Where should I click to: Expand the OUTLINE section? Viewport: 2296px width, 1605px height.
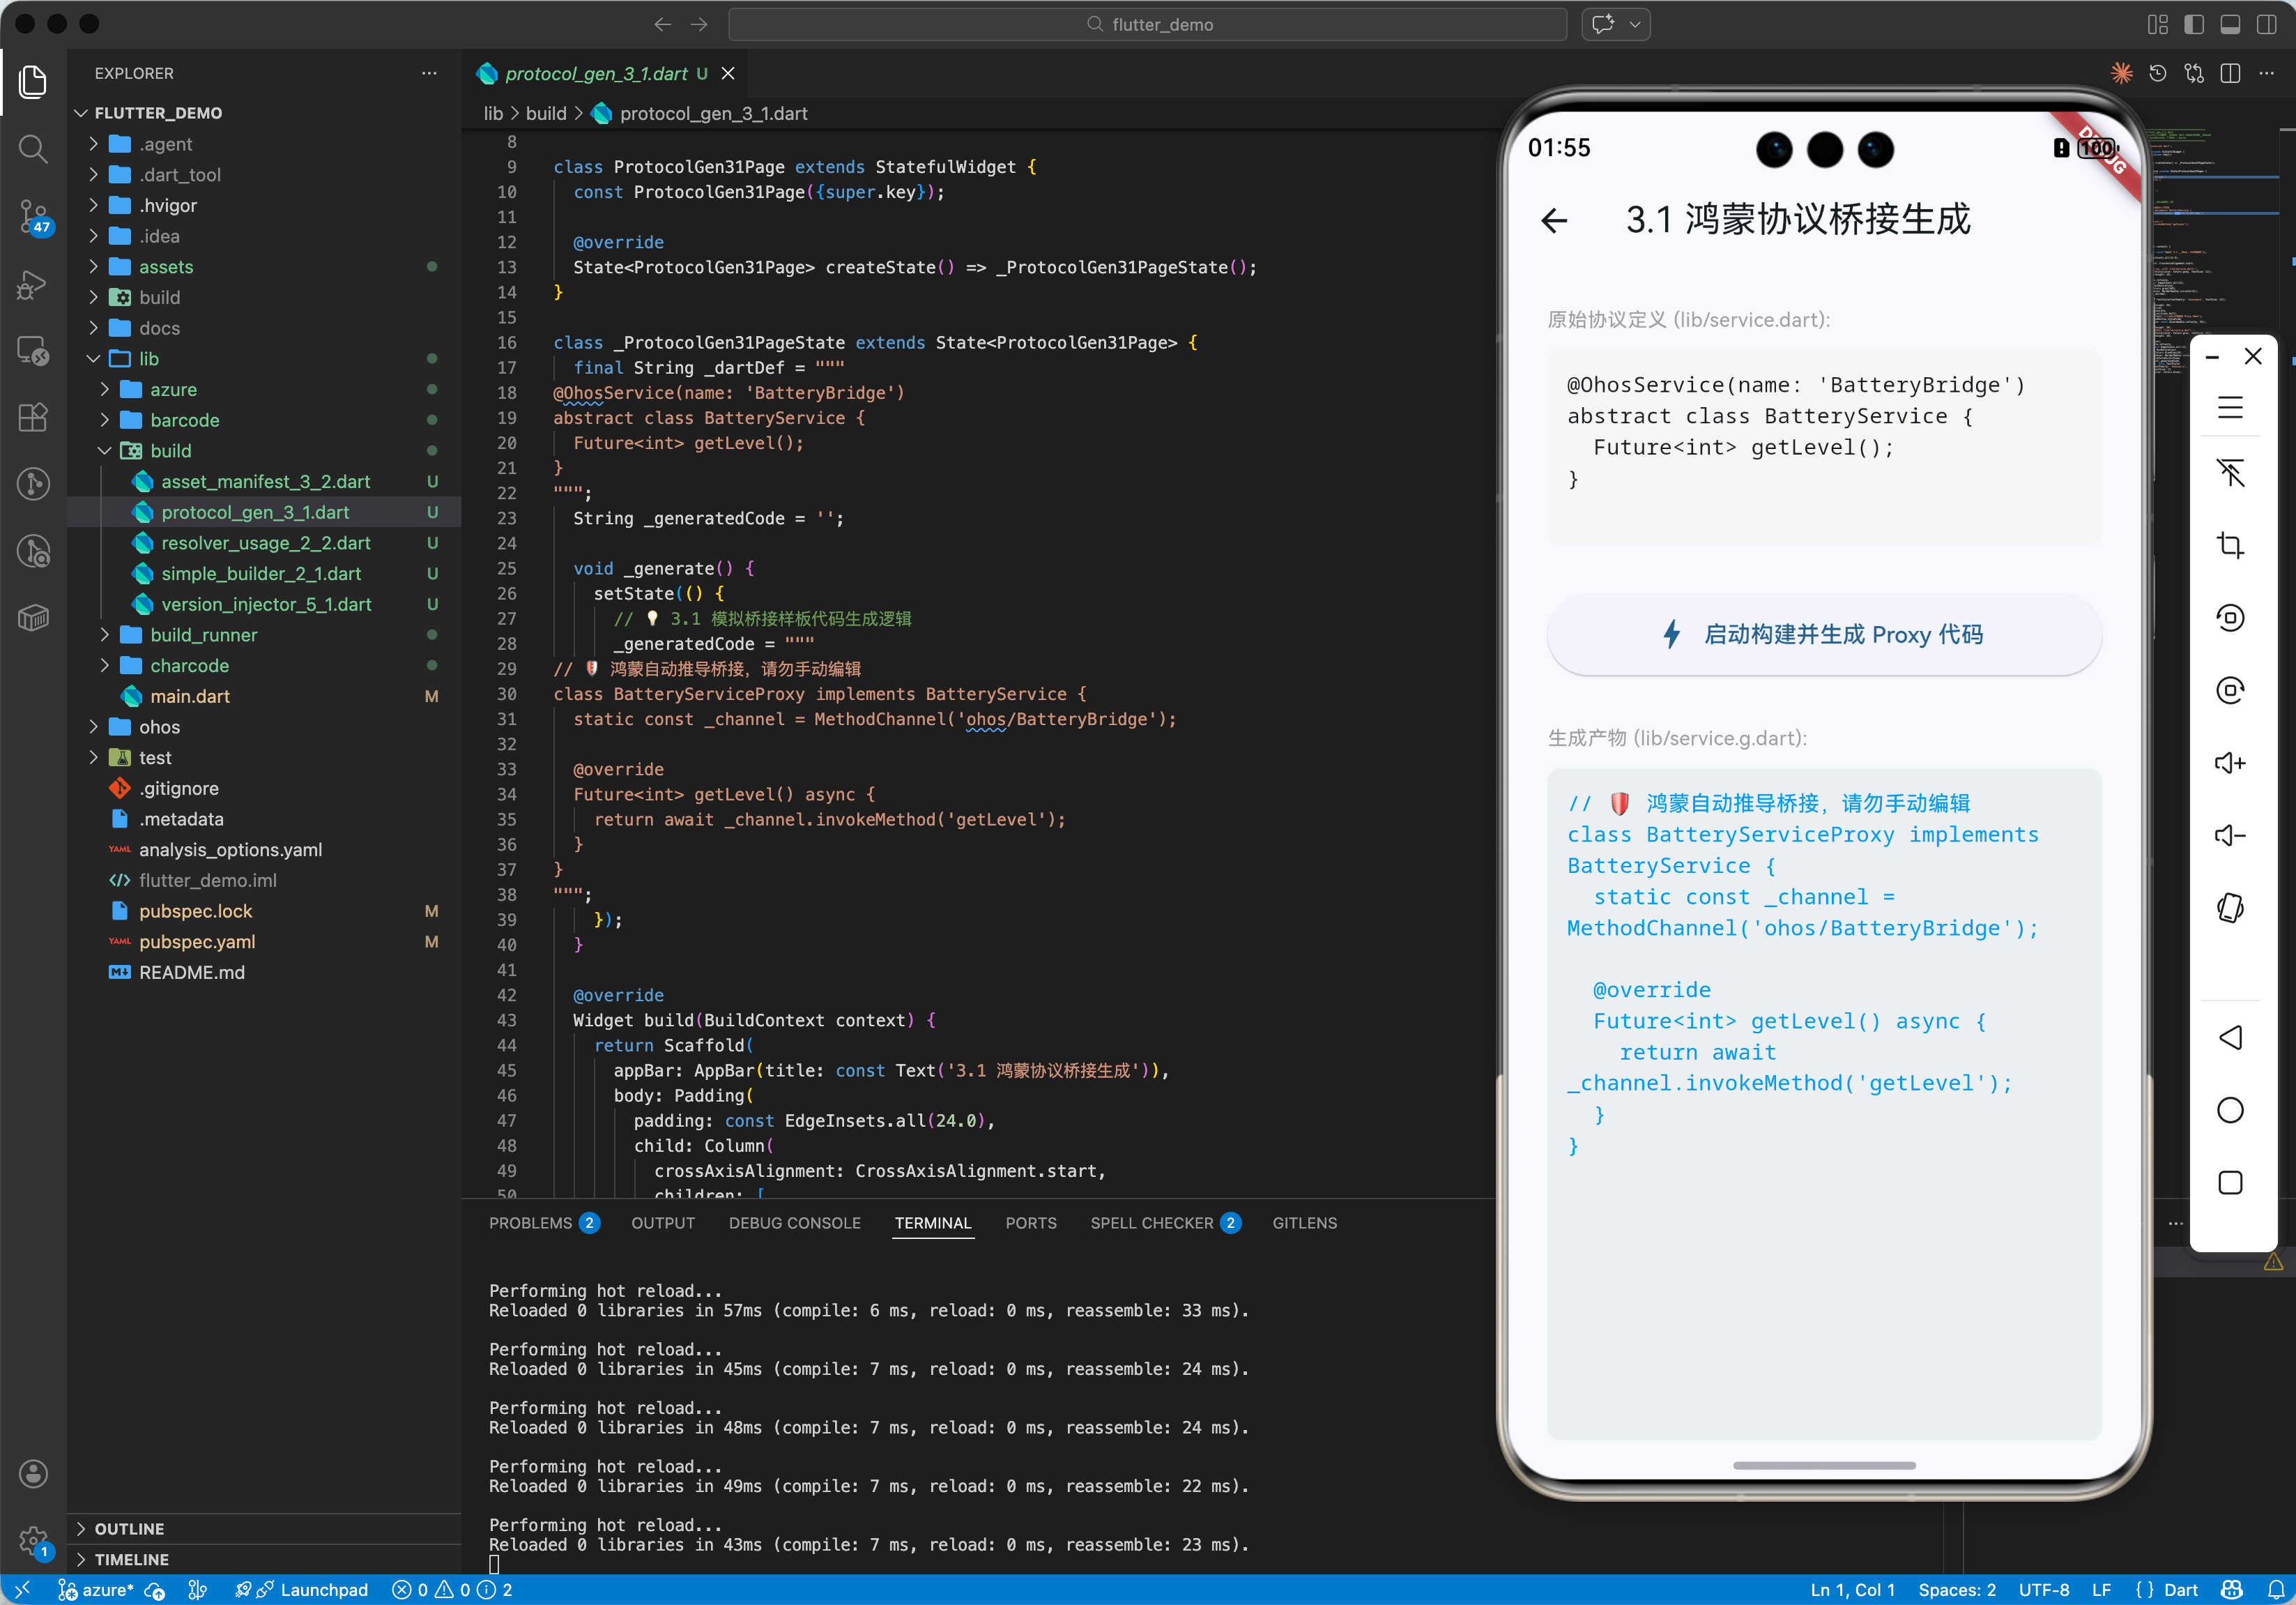pos(129,1528)
